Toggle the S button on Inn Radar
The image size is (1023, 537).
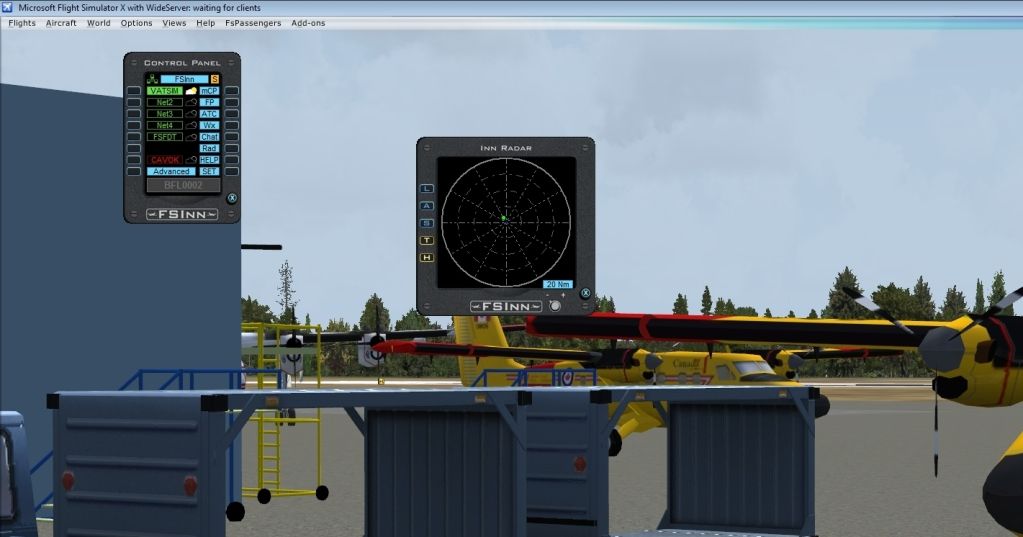click(427, 223)
